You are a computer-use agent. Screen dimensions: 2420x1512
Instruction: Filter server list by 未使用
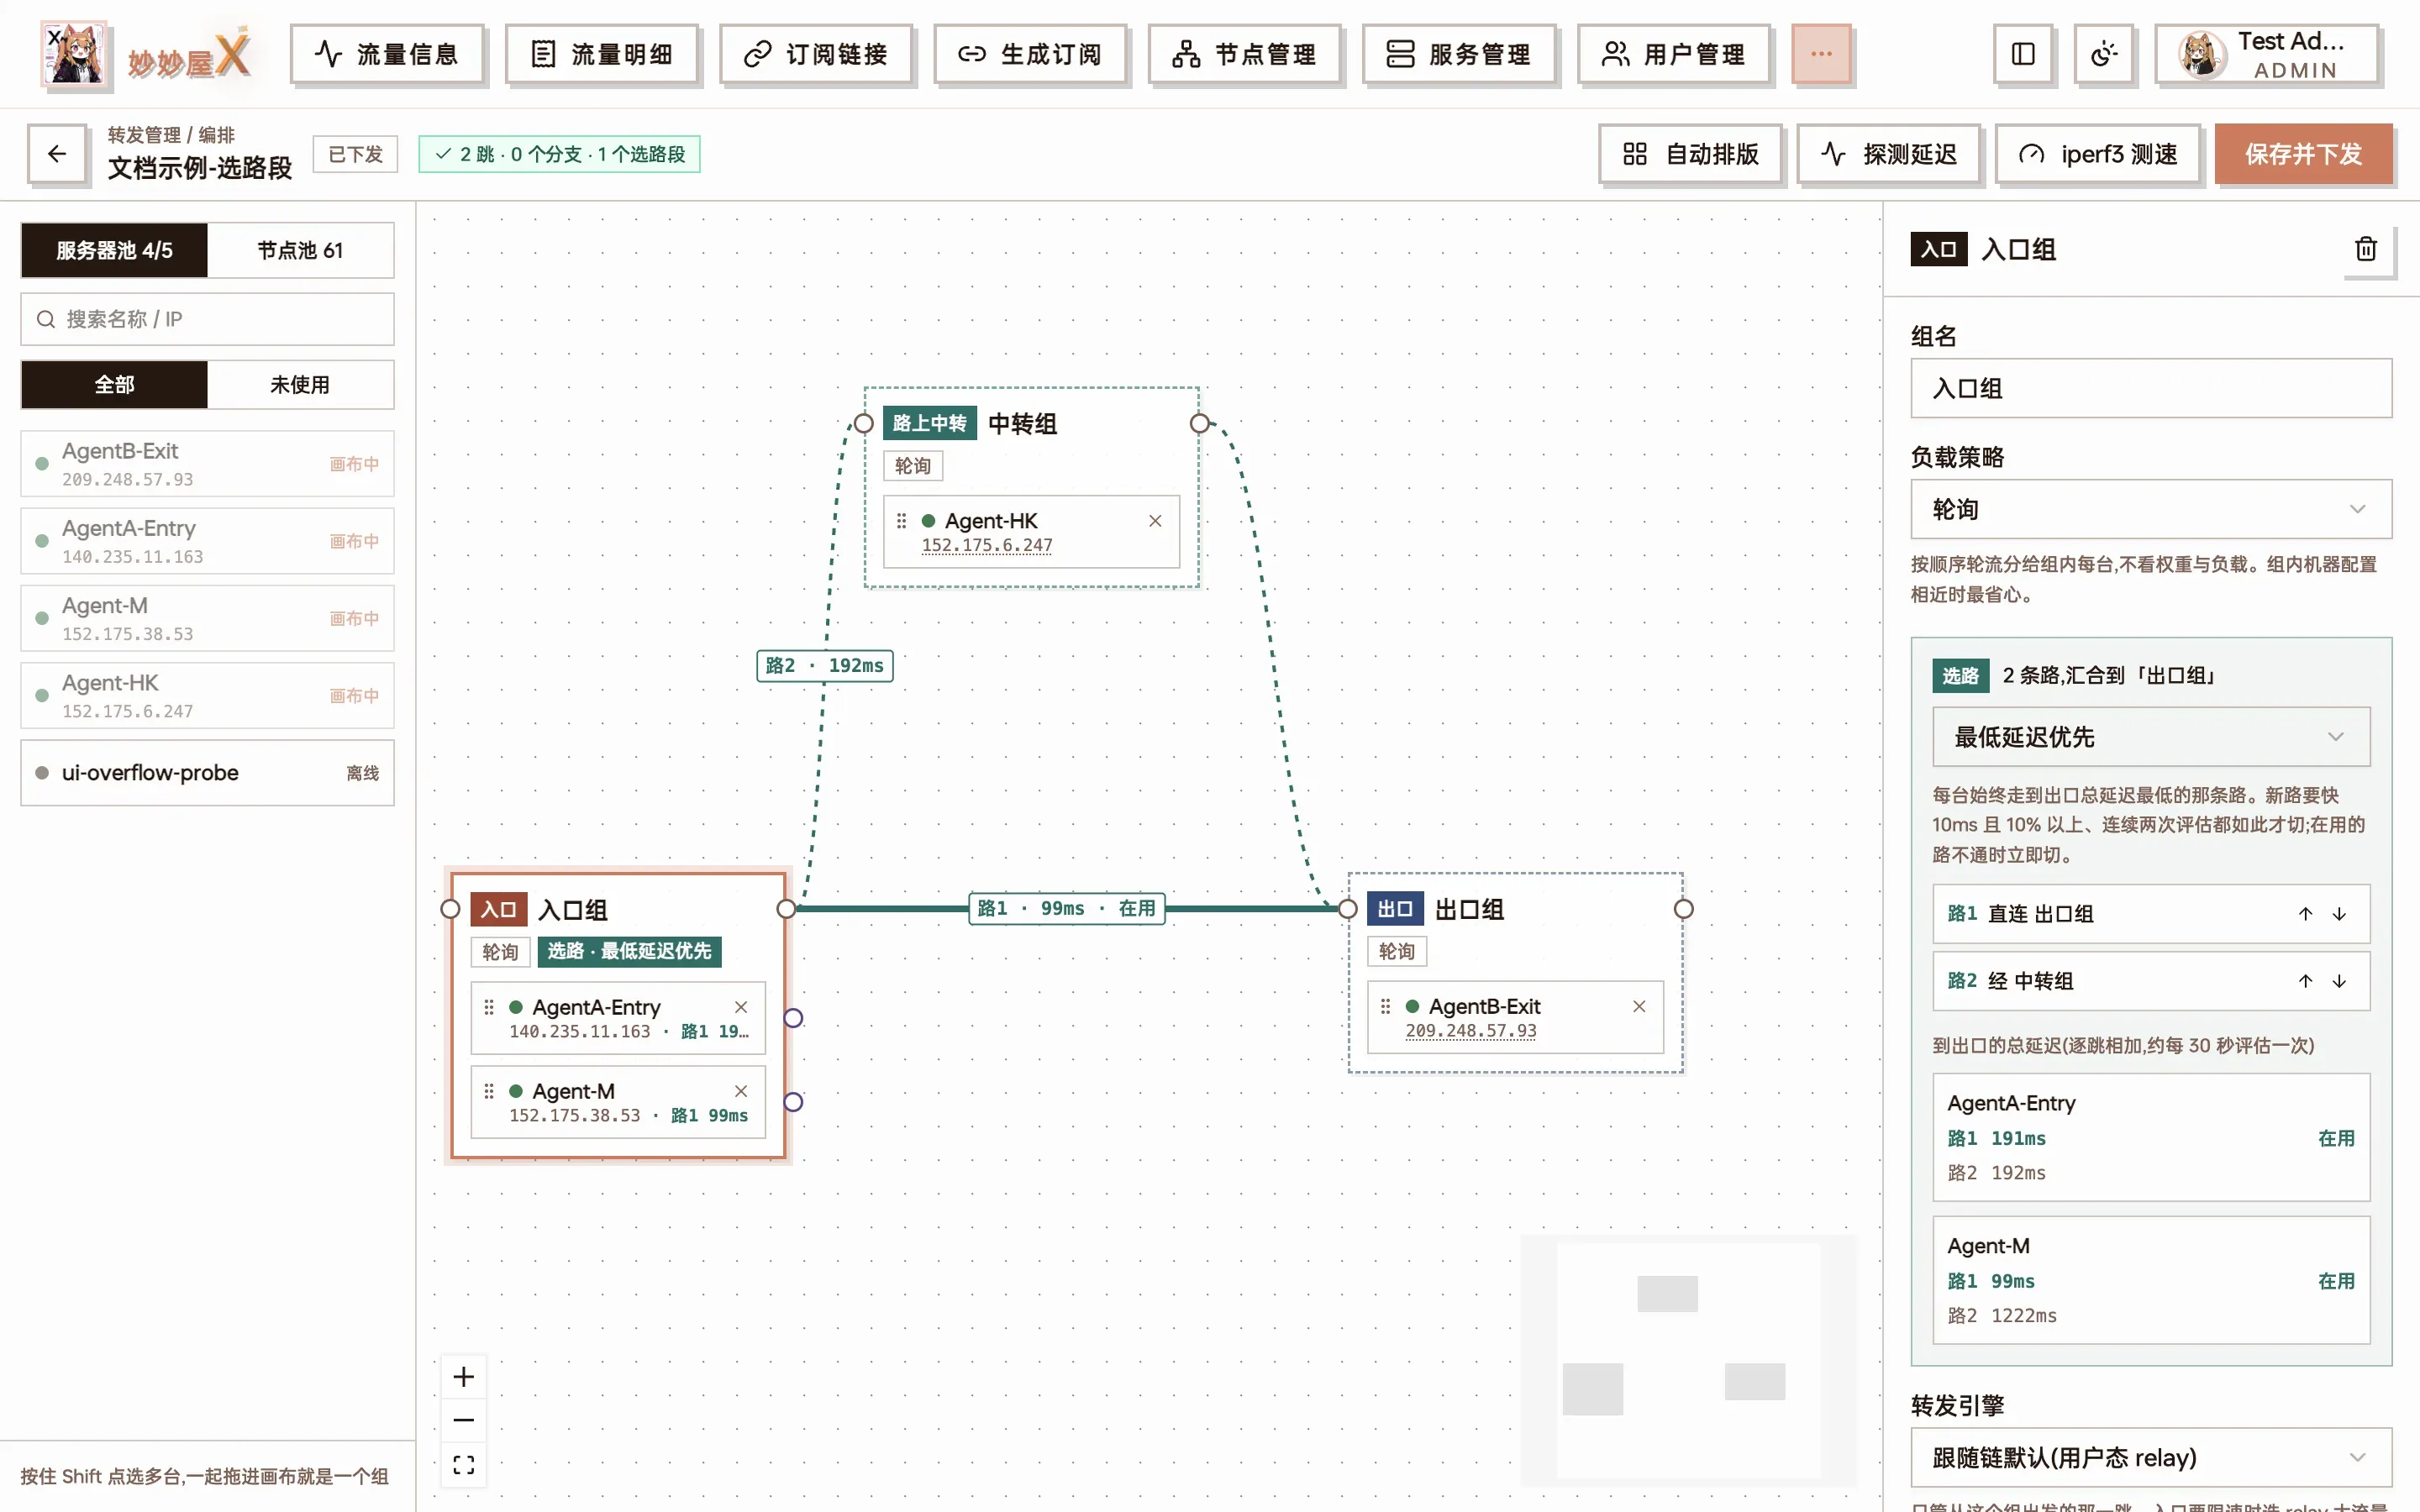(300, 385)
